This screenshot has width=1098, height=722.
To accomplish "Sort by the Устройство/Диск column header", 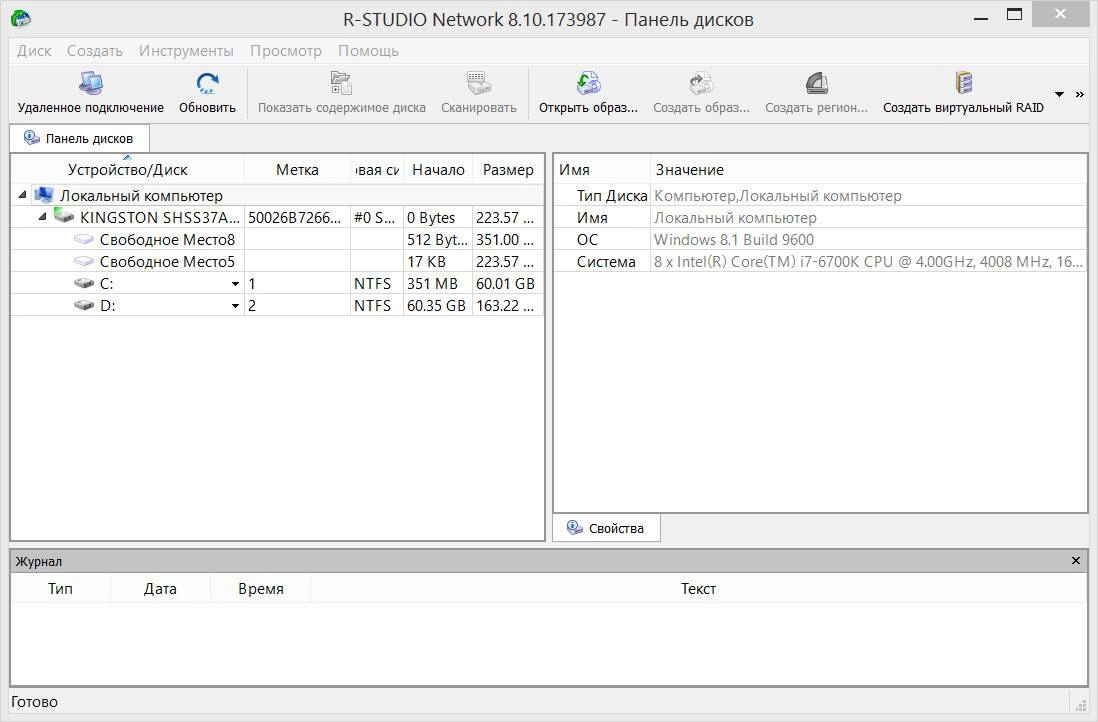I will click(x=127, y=169).
